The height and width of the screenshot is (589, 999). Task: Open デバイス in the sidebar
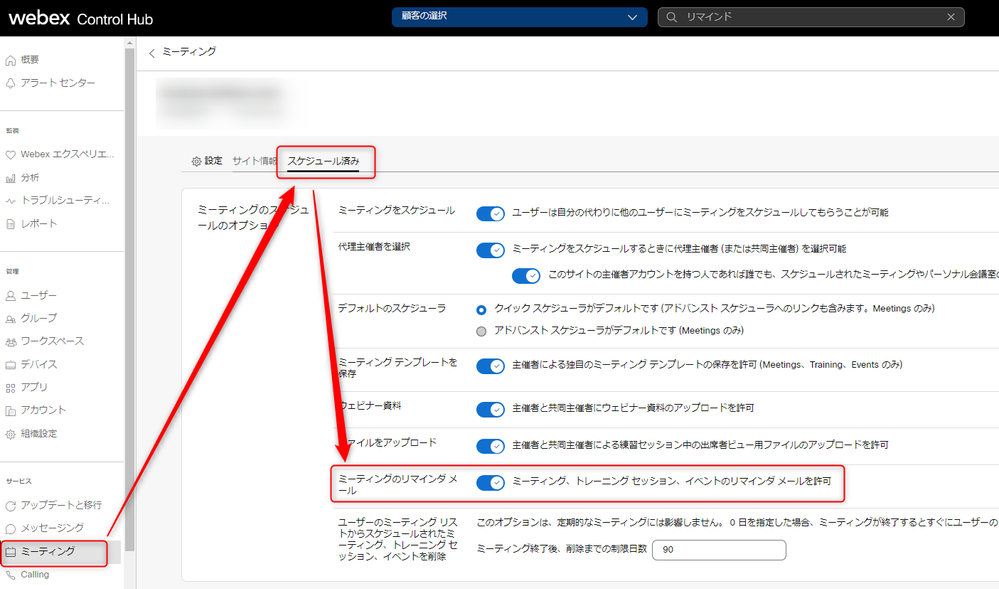pos(39,365)
